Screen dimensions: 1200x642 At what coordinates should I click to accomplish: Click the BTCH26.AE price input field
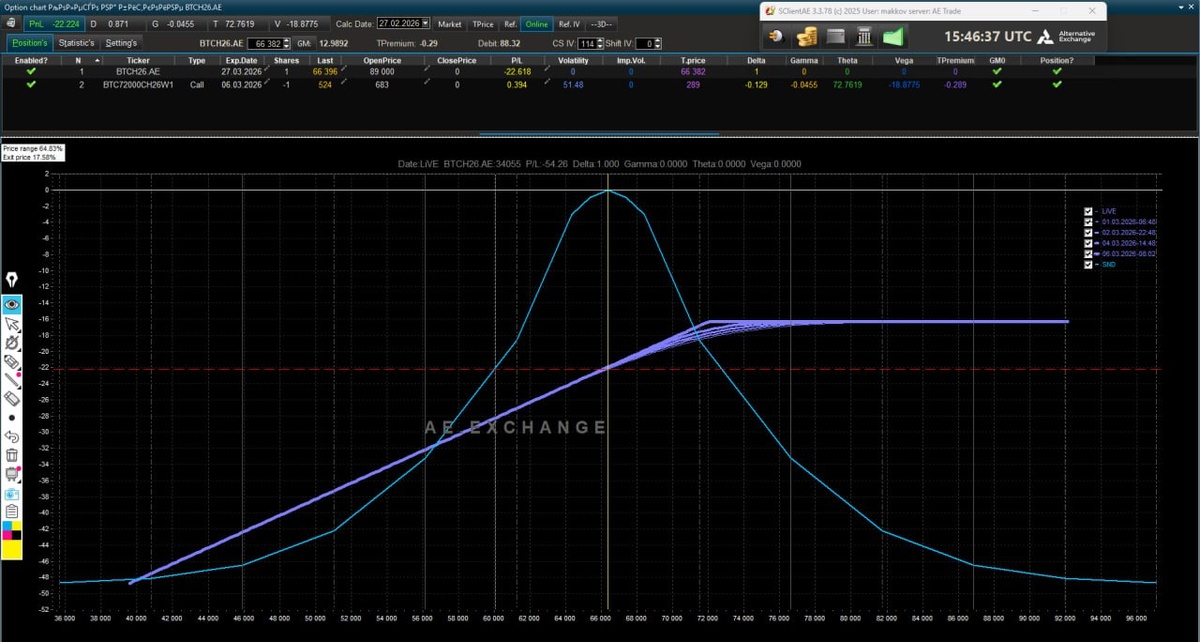click(264, 43)
